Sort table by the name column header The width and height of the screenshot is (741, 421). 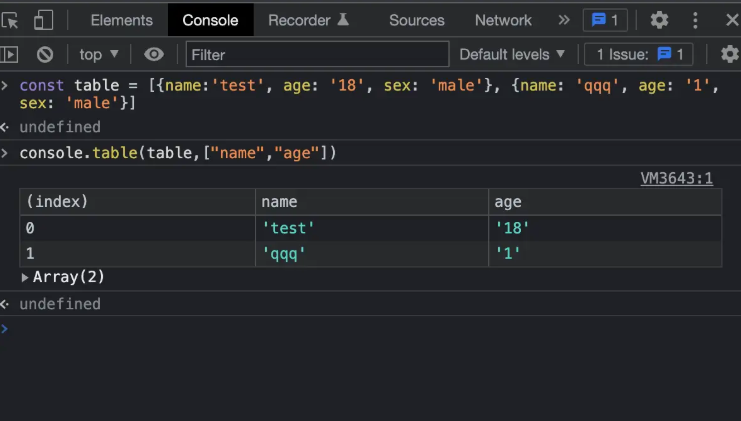coord(371,202)
